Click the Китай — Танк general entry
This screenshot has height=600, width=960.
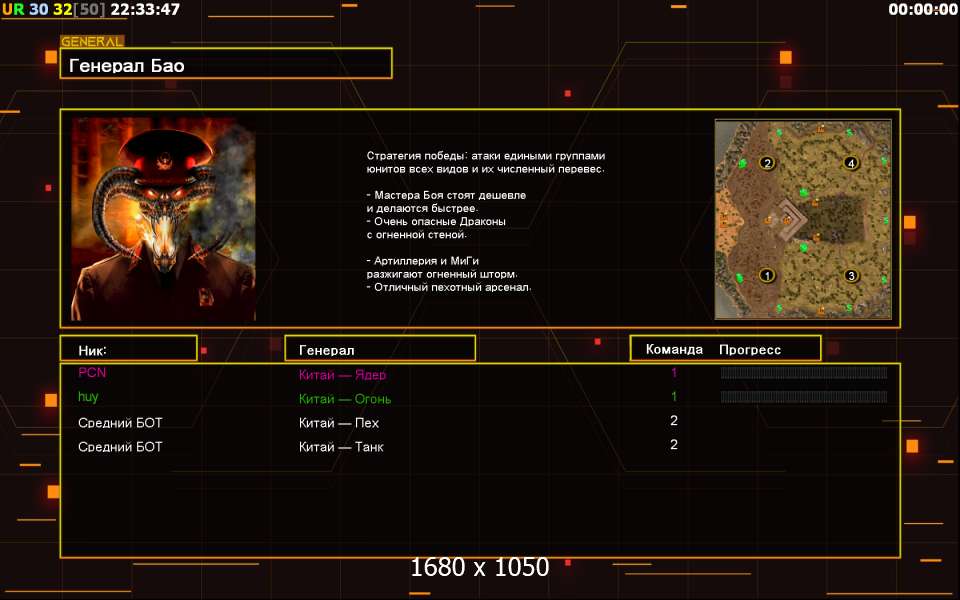pyautogui.click(x=341, y=447)
